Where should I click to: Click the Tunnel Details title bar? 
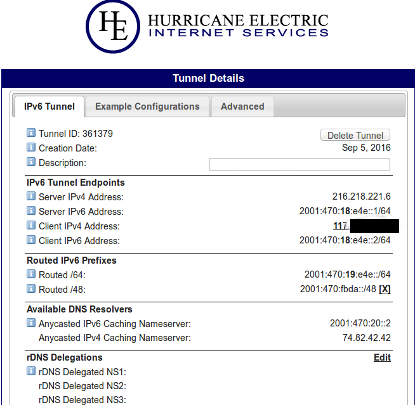pos(208,78)
